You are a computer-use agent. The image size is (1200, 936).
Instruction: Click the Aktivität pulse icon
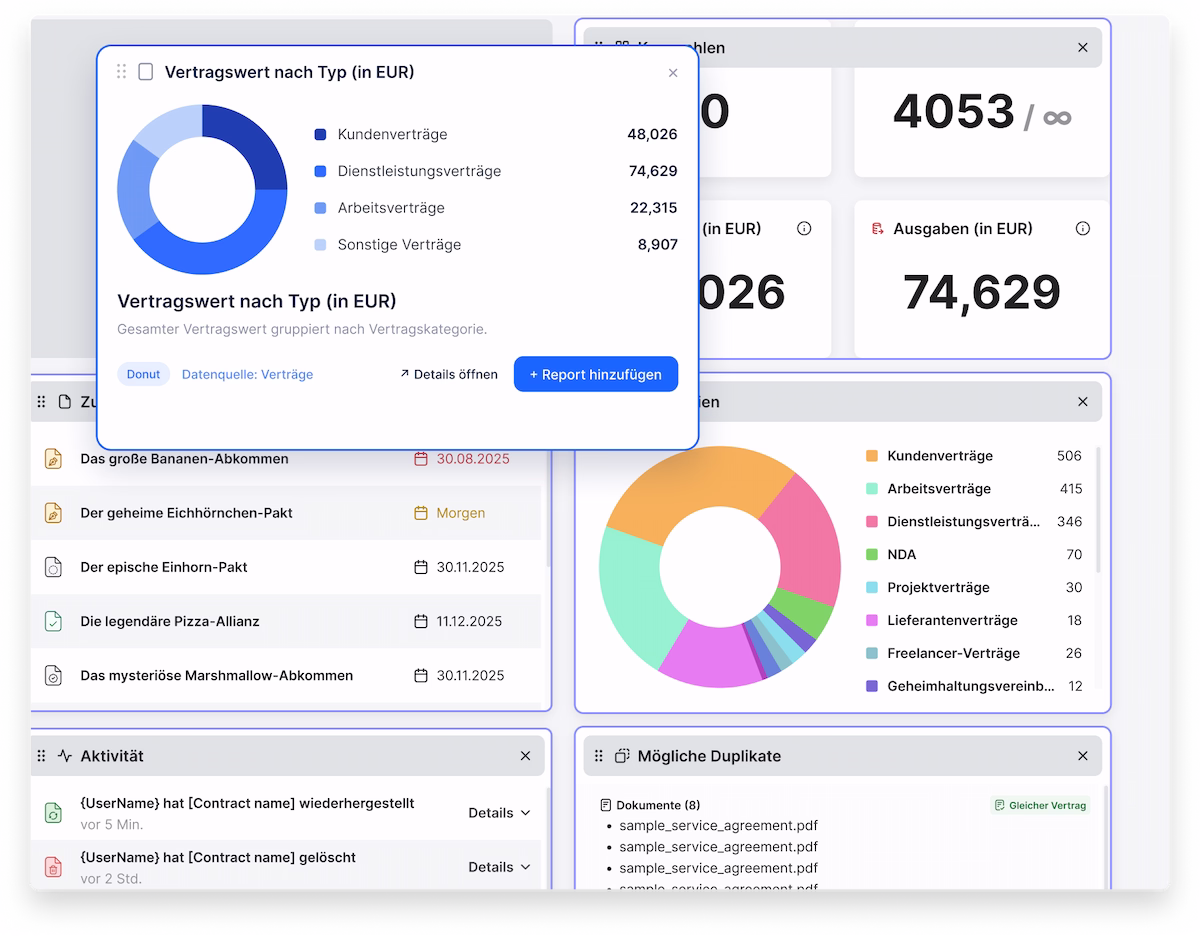[x=65, y=756]
